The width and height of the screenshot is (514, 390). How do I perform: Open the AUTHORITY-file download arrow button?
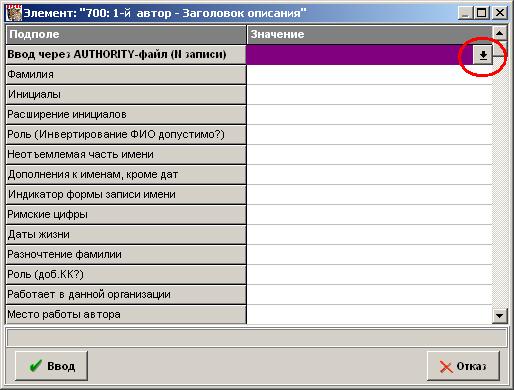tap(483, 55)
